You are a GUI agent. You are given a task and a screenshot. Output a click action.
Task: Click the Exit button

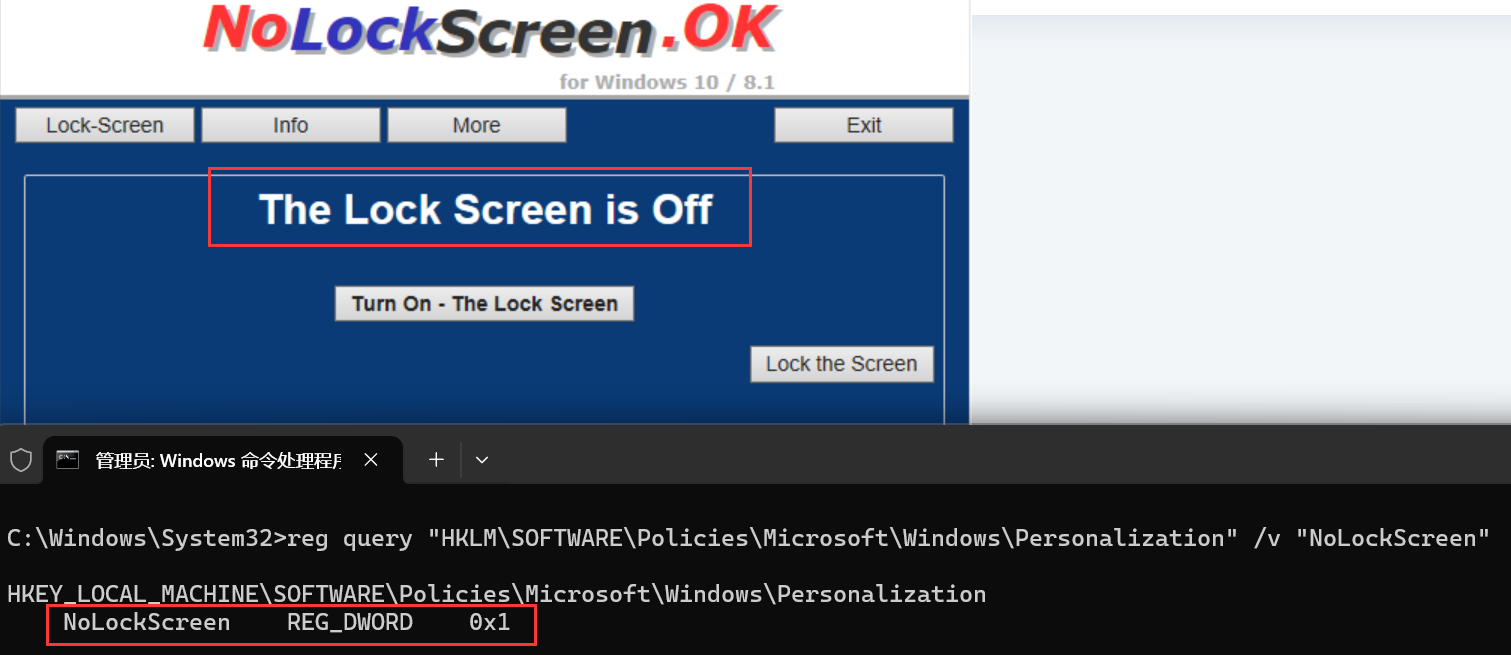(x=864, y=125)
